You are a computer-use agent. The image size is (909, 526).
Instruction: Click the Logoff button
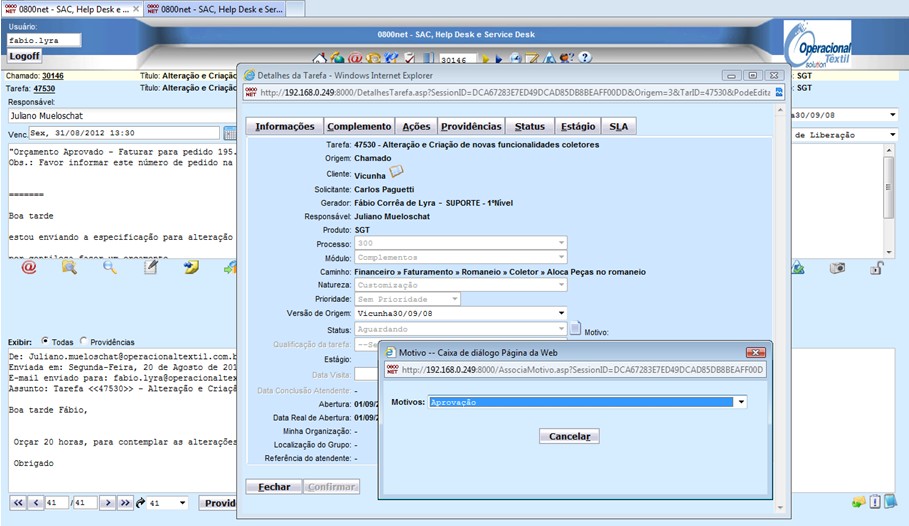pos(24,56)
